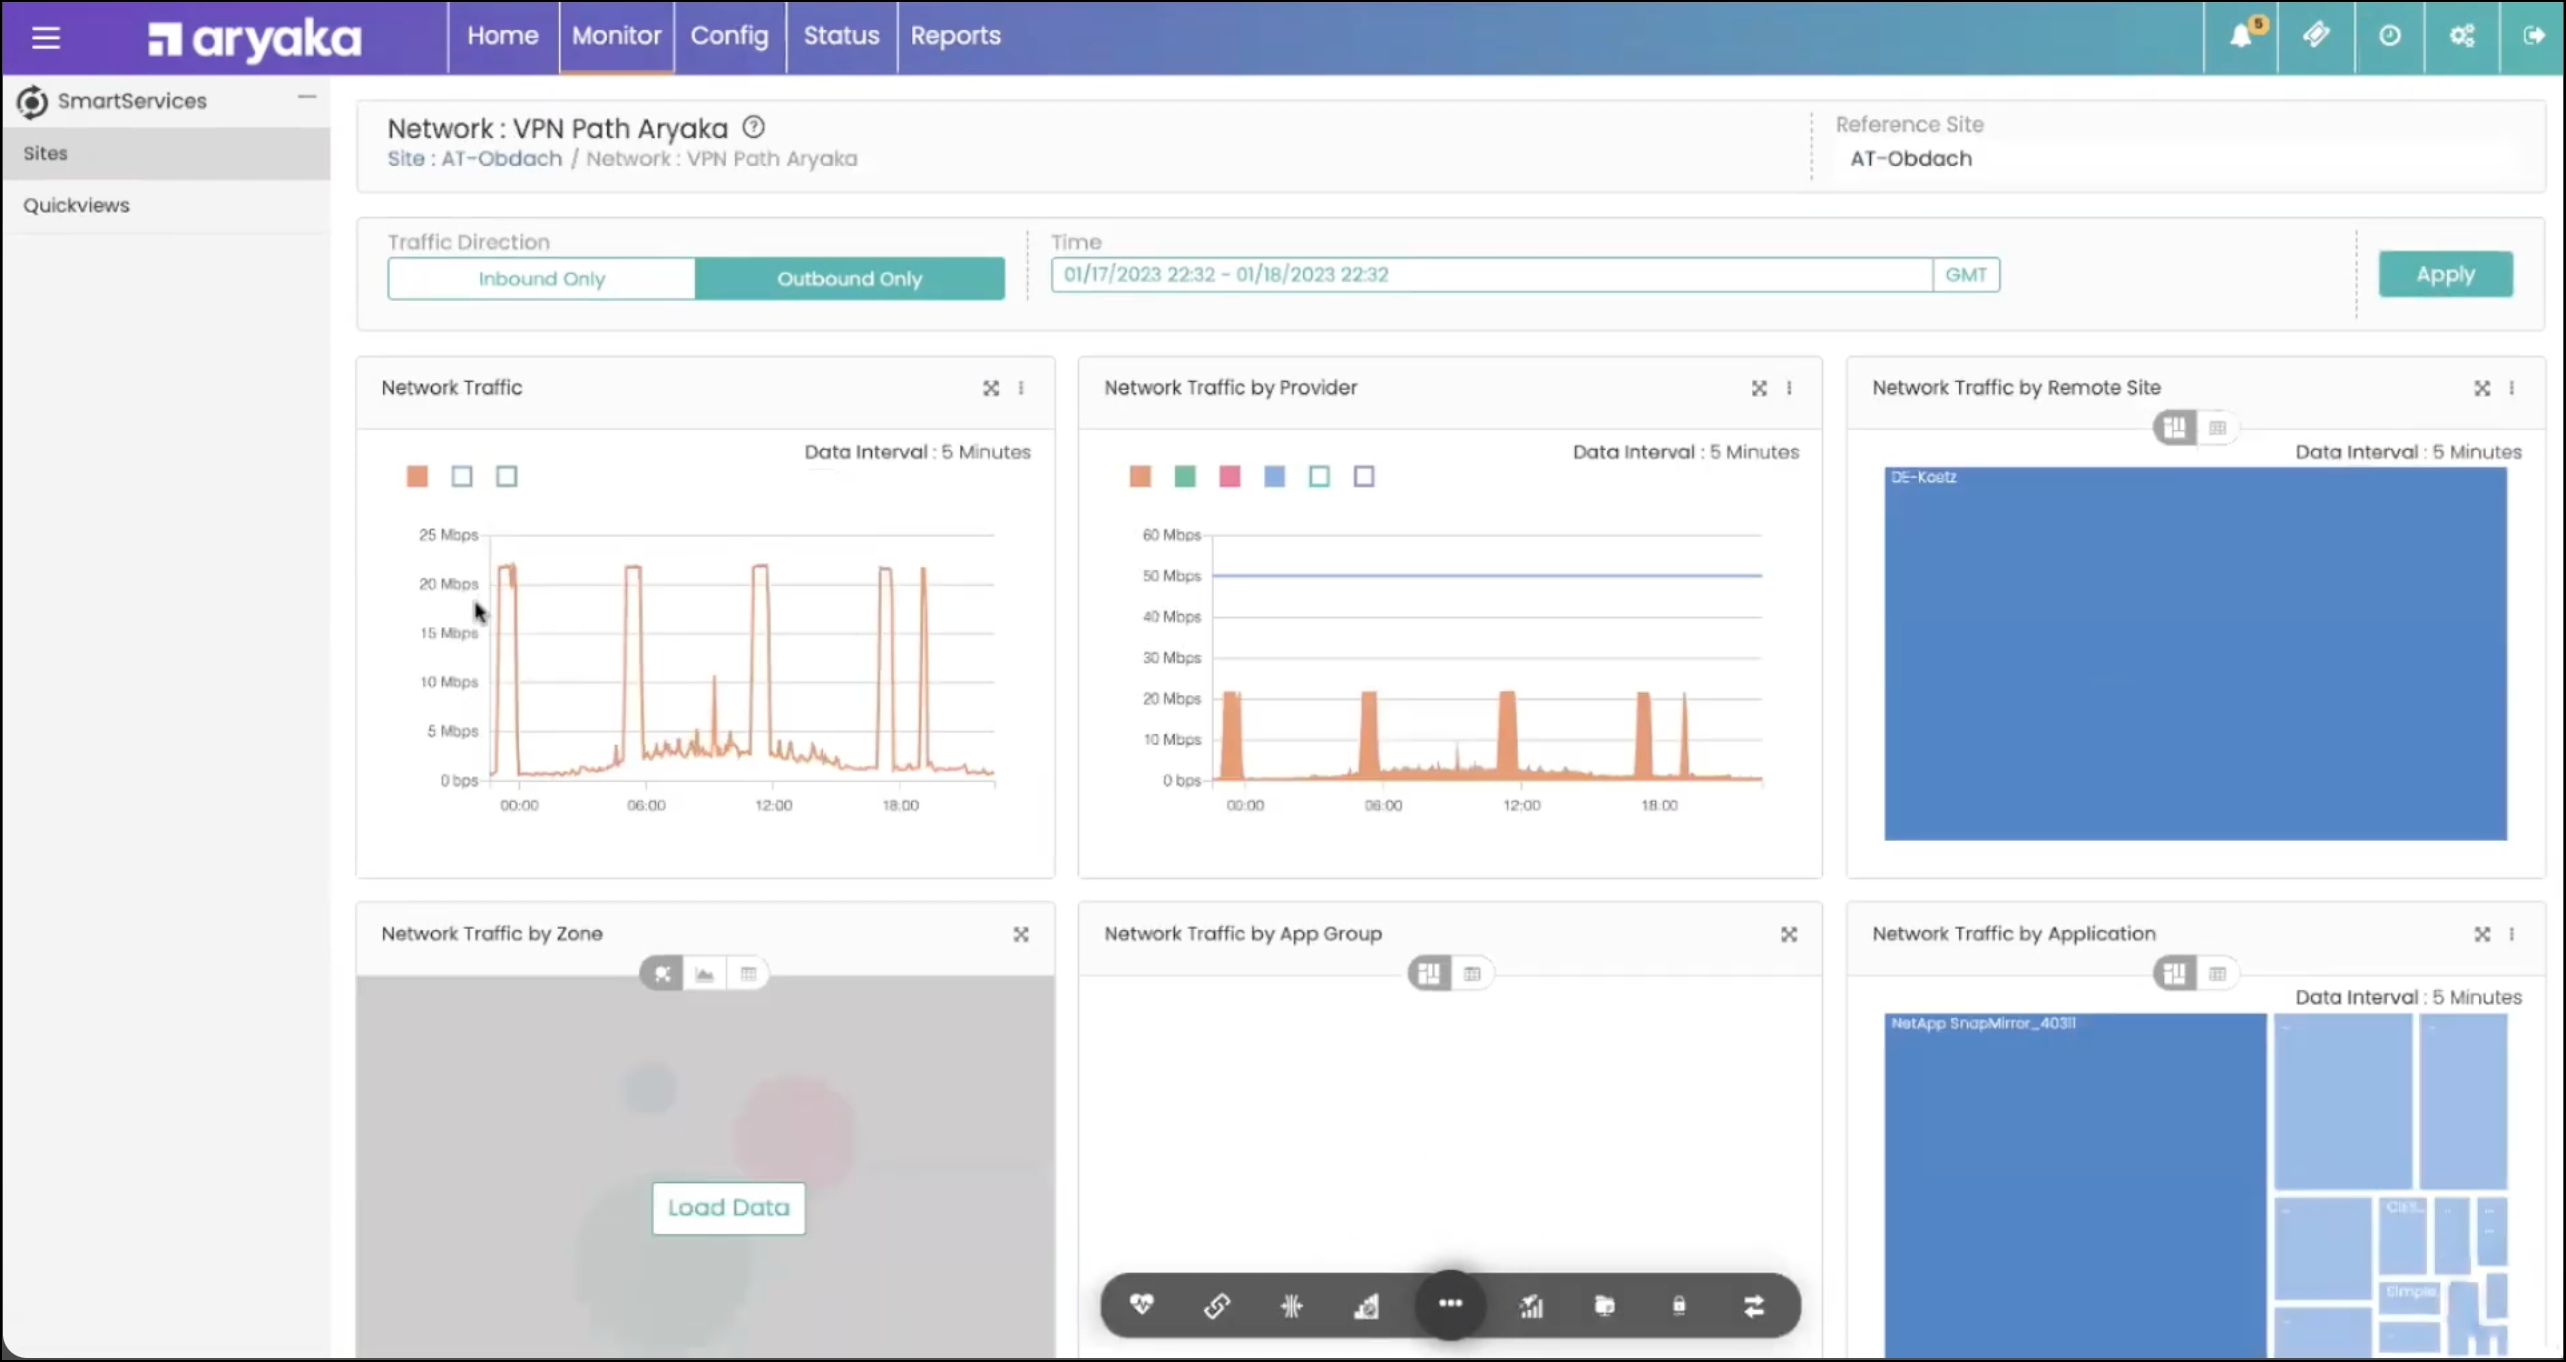The image size is (2566, 1362).
Task: Switch Application panel to table view
Action: [2217, 973]
